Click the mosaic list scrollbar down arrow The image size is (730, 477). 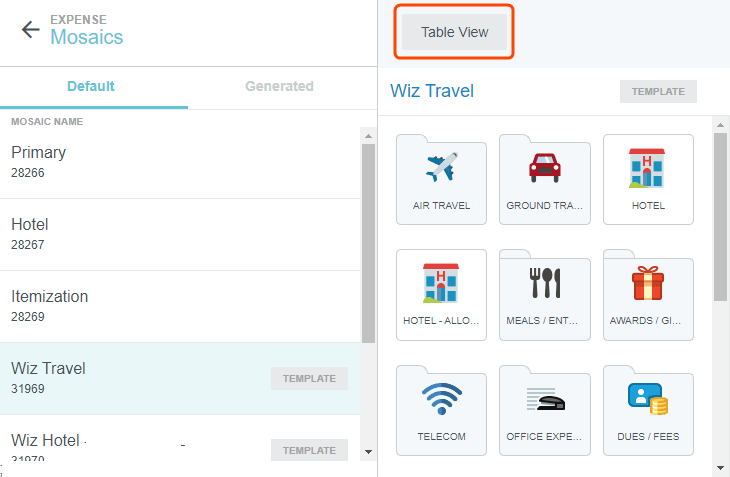pos(368,451)
